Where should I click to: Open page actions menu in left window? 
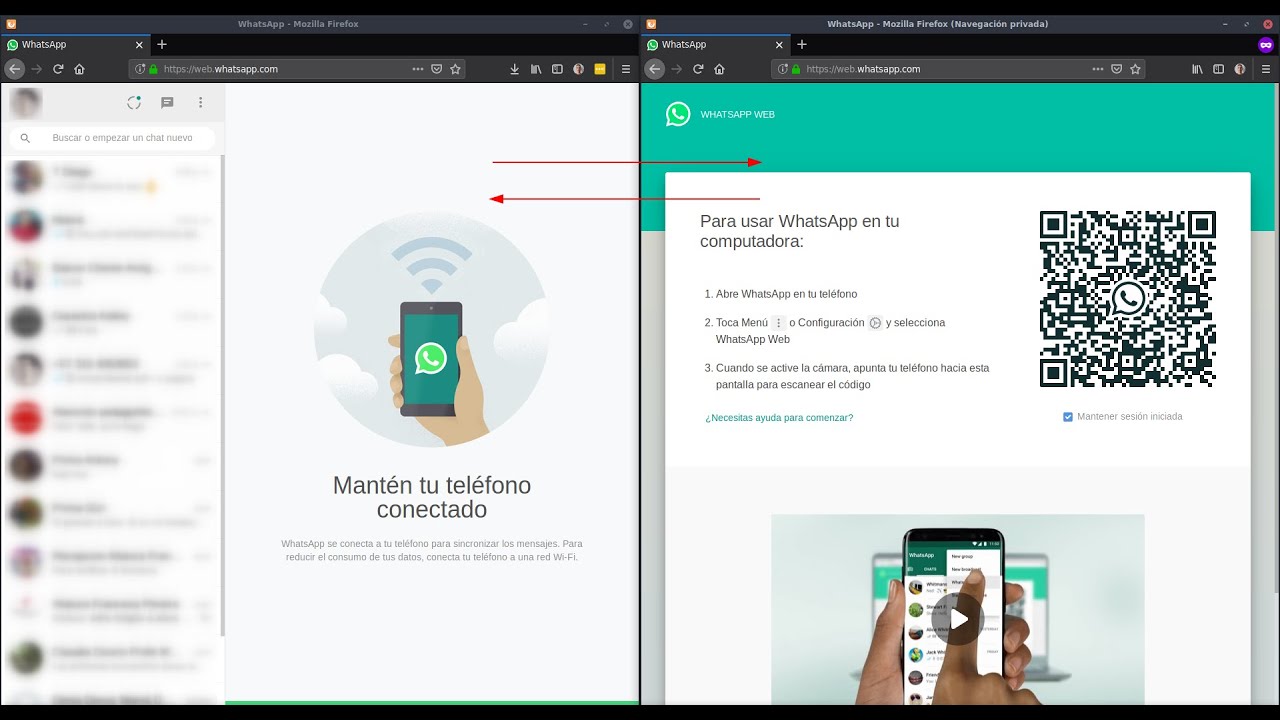pos(418,69)
